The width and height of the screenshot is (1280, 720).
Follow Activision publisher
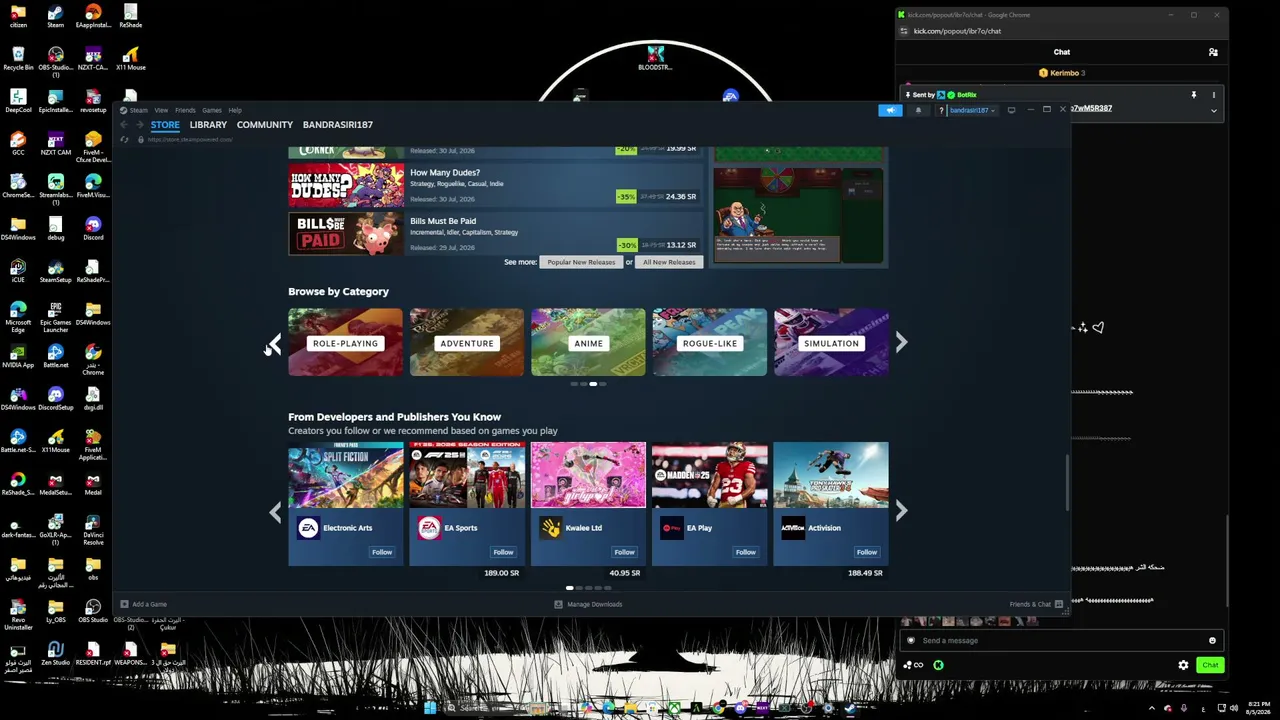pyautogui.click(x=867, y=552)
